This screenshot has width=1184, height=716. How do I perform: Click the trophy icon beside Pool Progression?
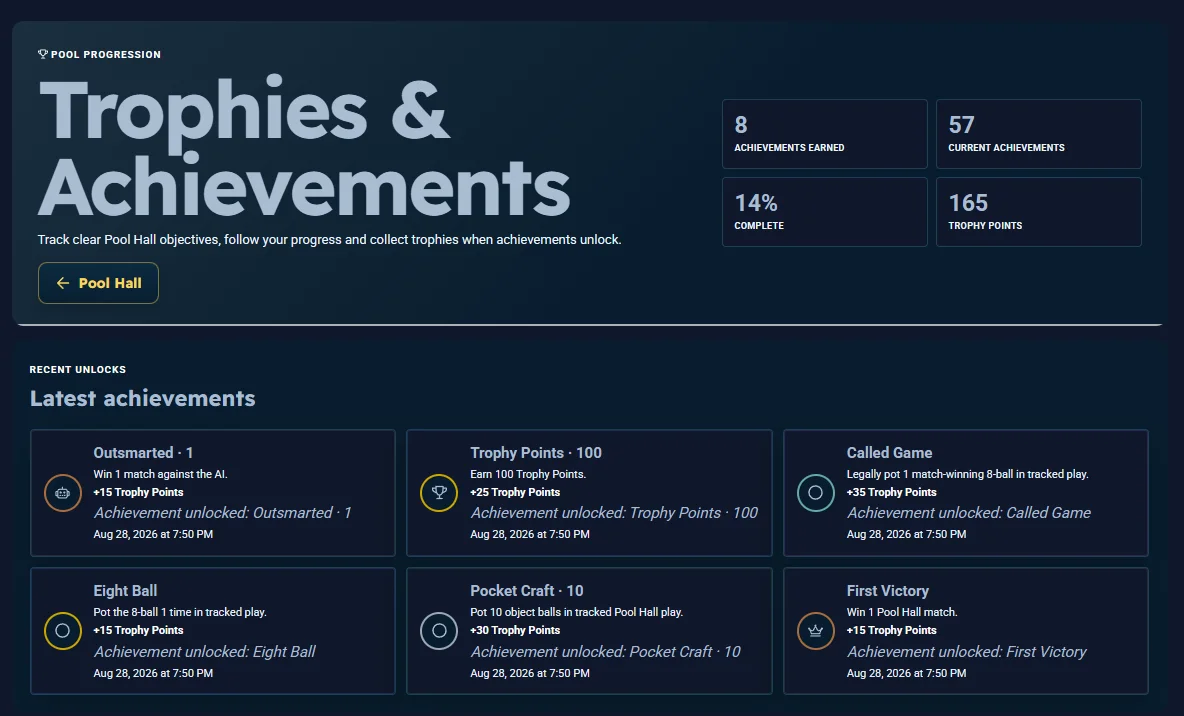tap(43, 54)
